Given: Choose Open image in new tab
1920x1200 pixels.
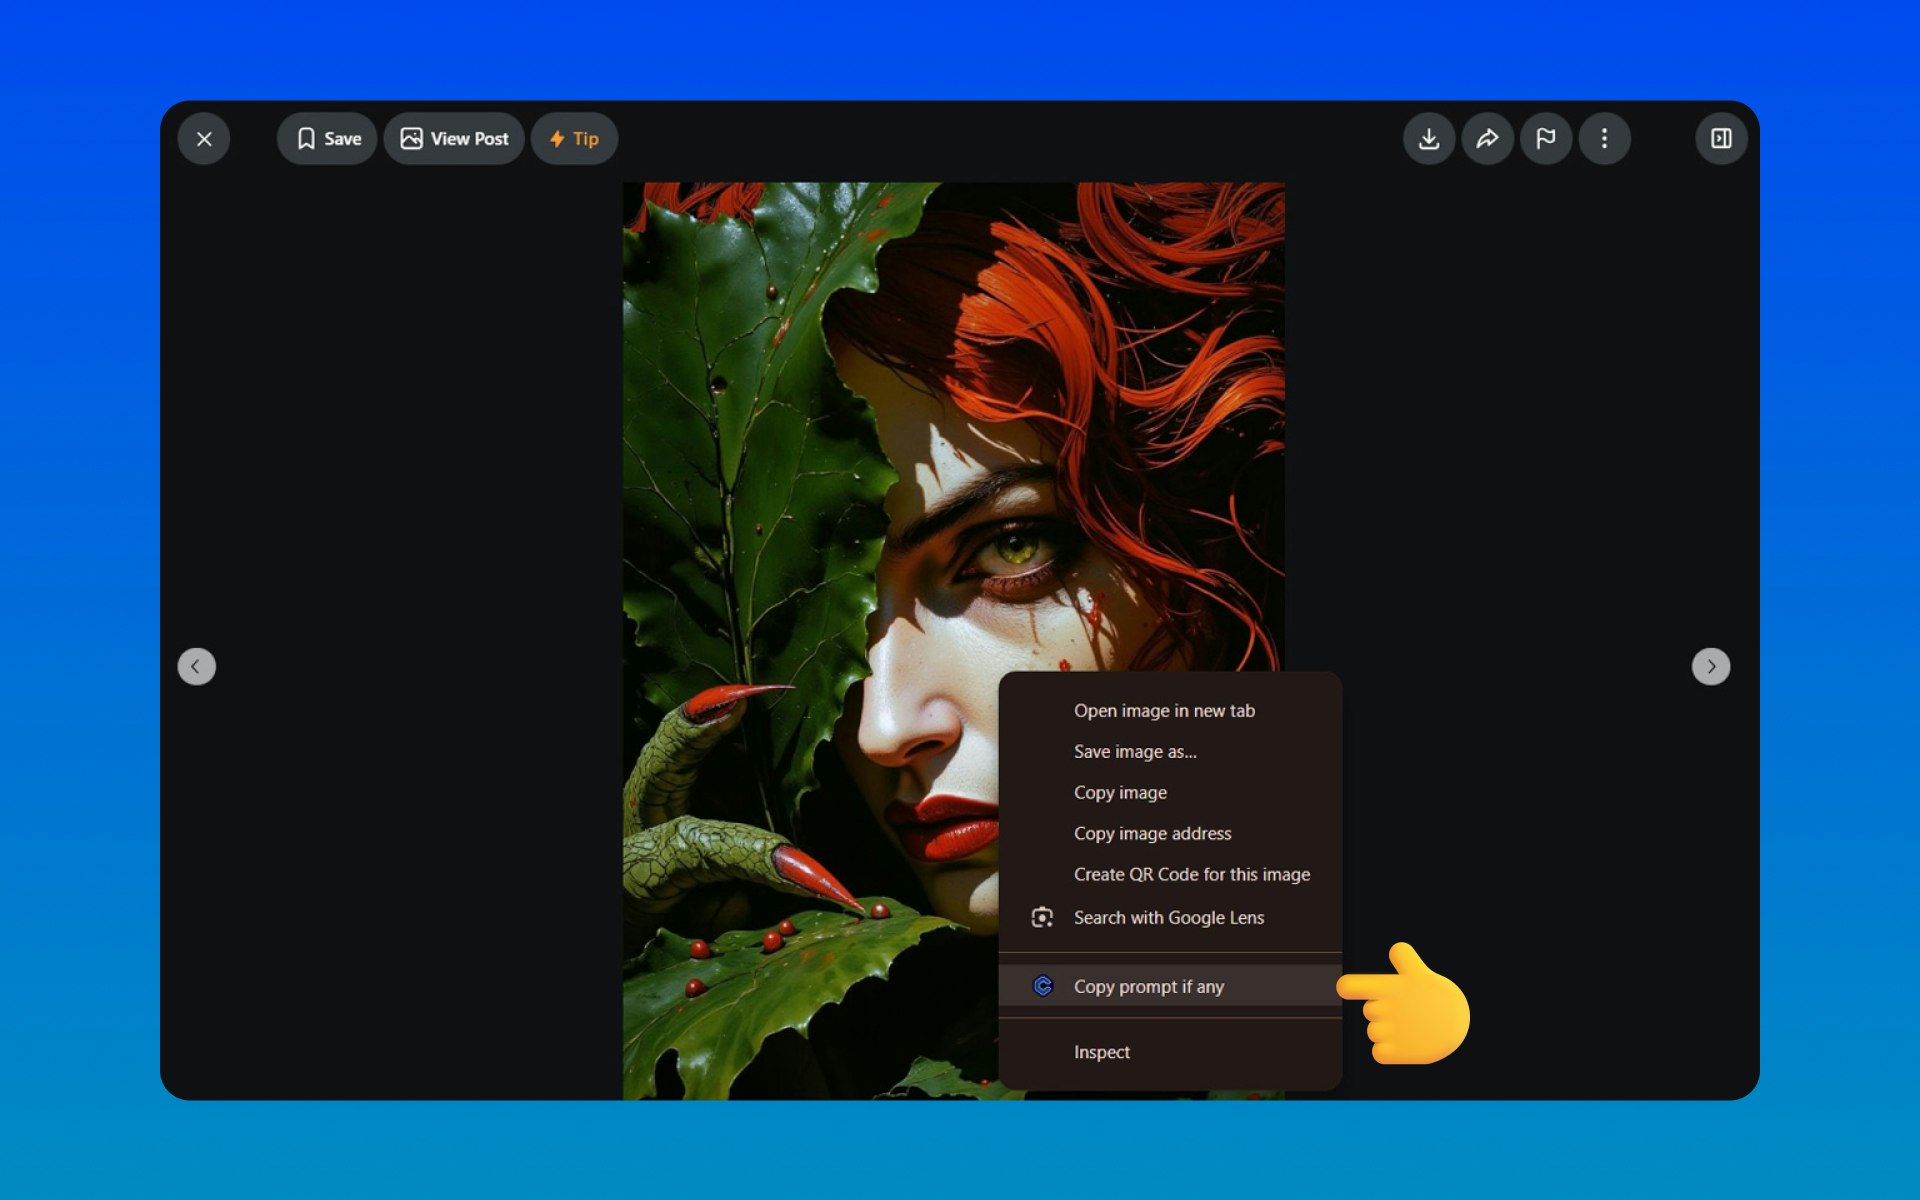Looking at the screenshot, I should tap(1170, 710).
